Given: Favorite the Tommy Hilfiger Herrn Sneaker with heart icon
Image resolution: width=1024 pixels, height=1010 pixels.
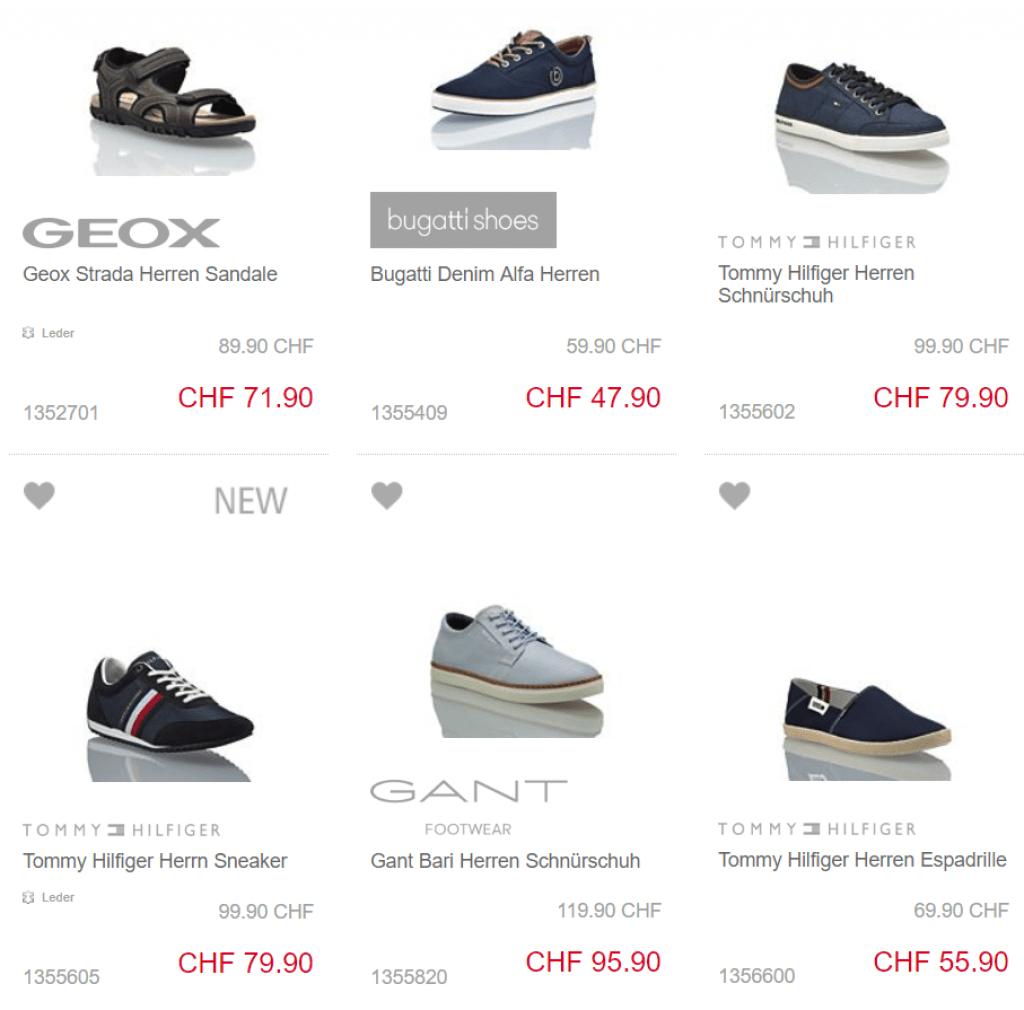Looking at the screenshot, I should 39,496.
